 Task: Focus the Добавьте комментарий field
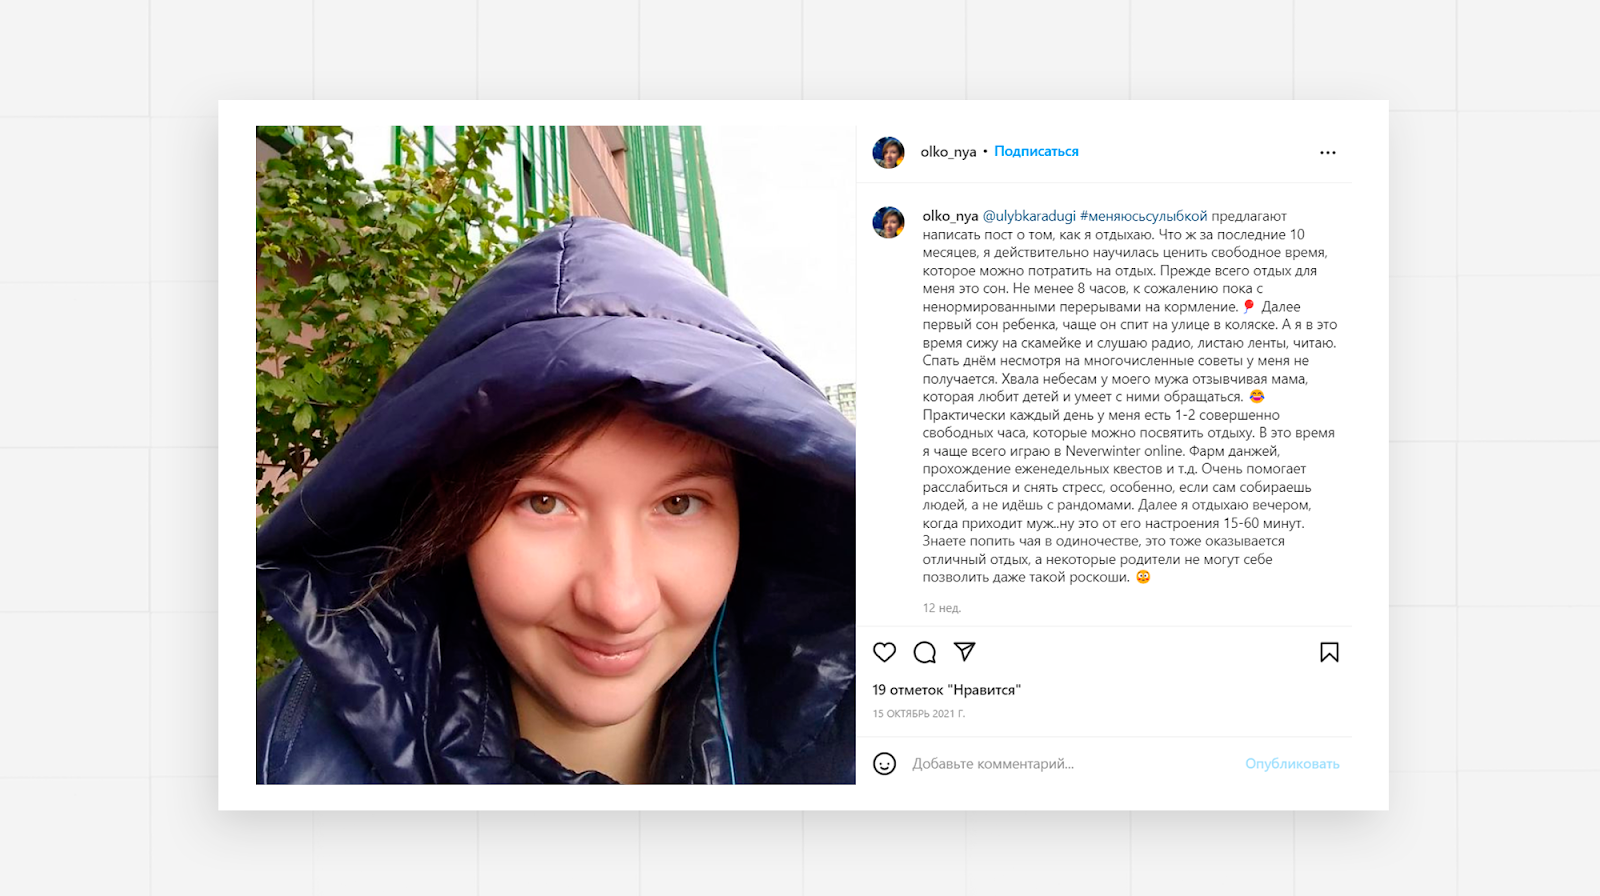point(1070,764)
